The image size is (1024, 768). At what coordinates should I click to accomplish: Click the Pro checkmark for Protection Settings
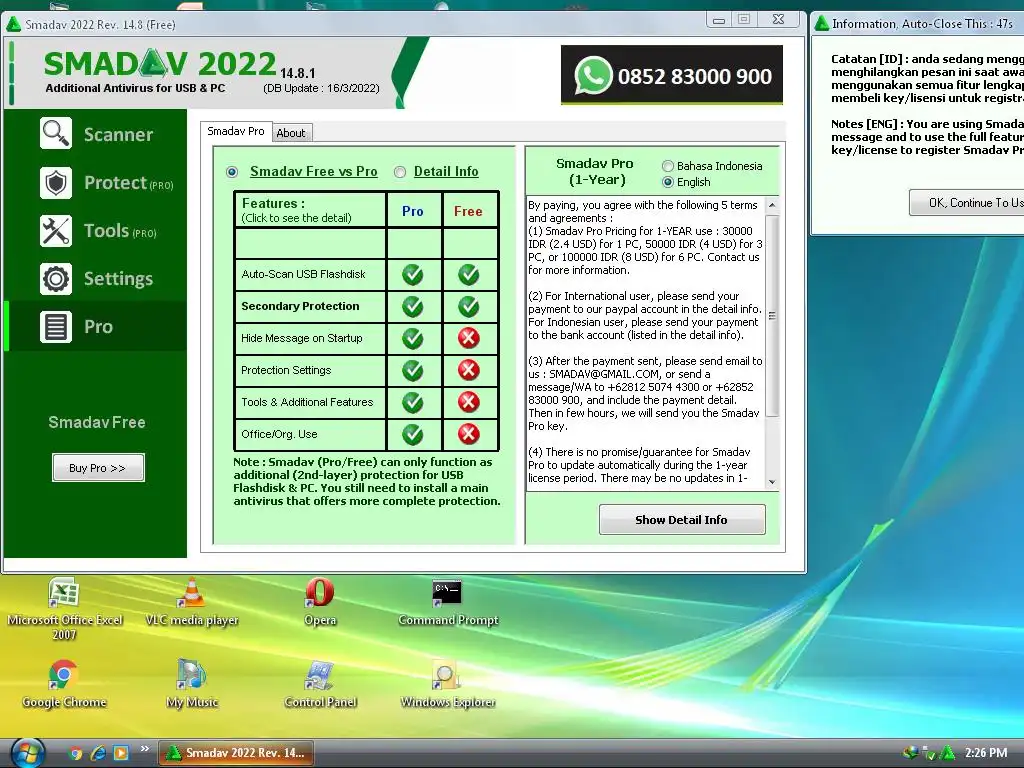click(x=413, y=370)
